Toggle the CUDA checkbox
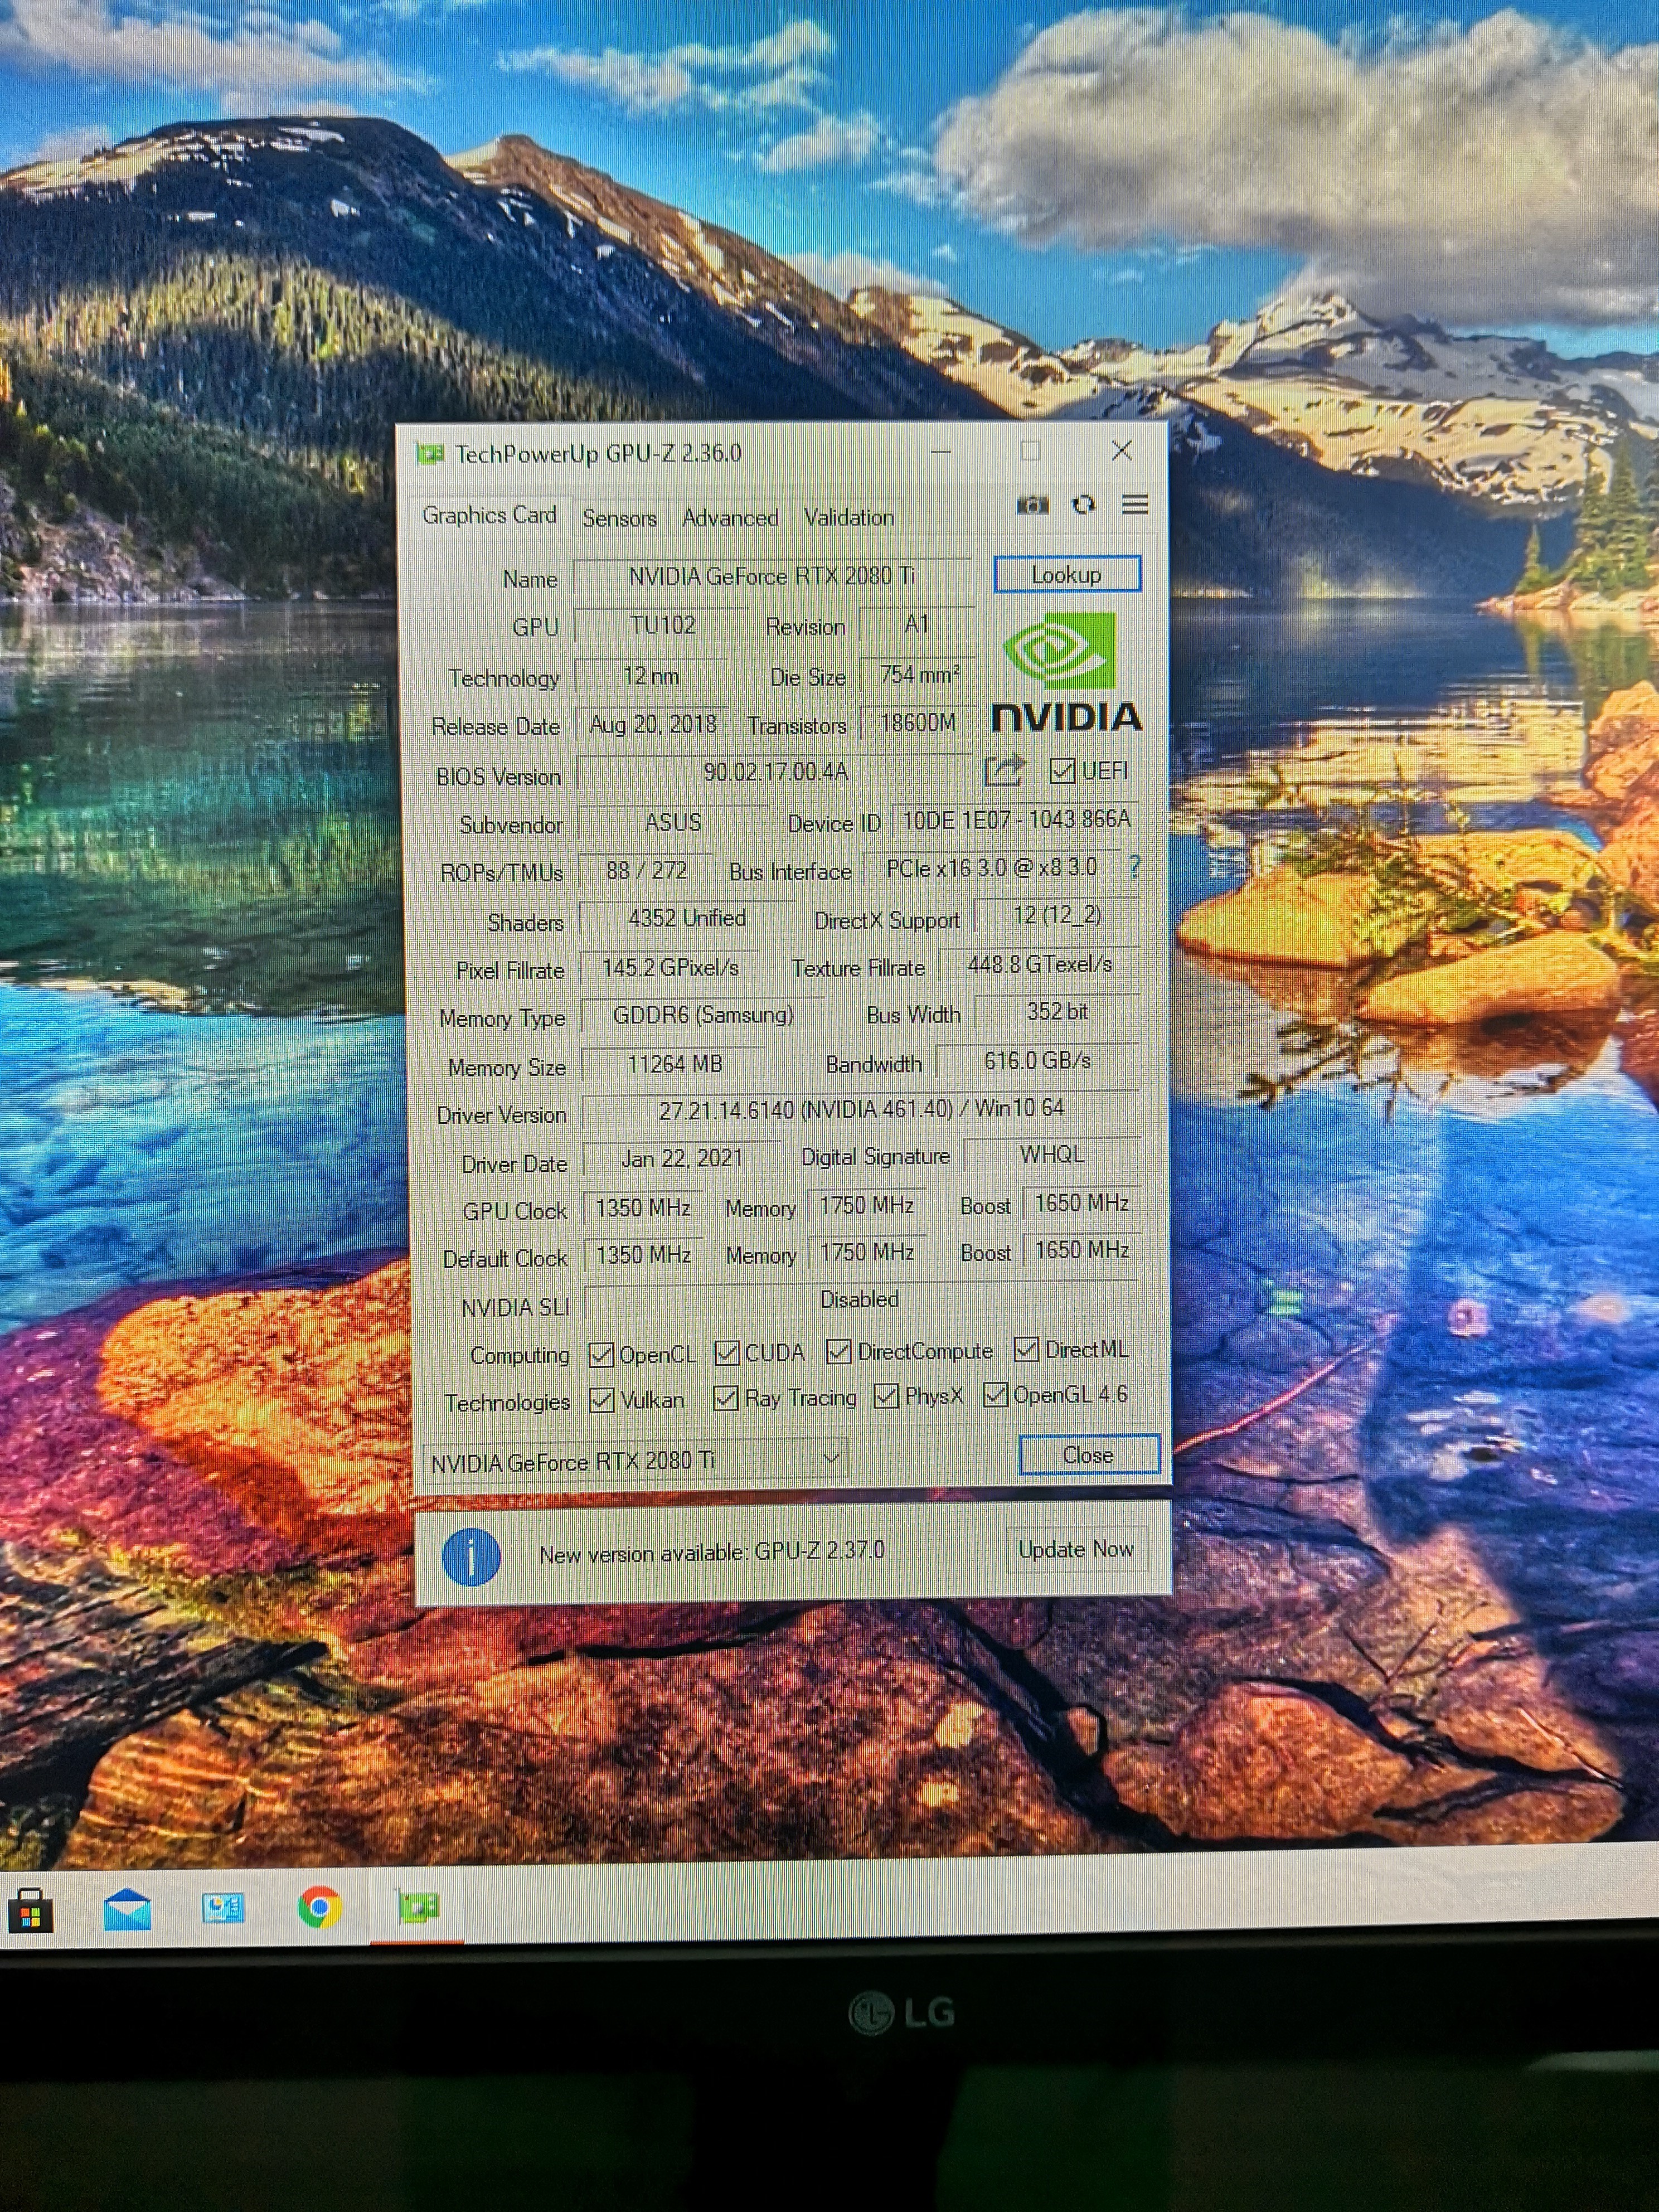Screen dimensions: 1659x2212 [x=727, y=1353]
